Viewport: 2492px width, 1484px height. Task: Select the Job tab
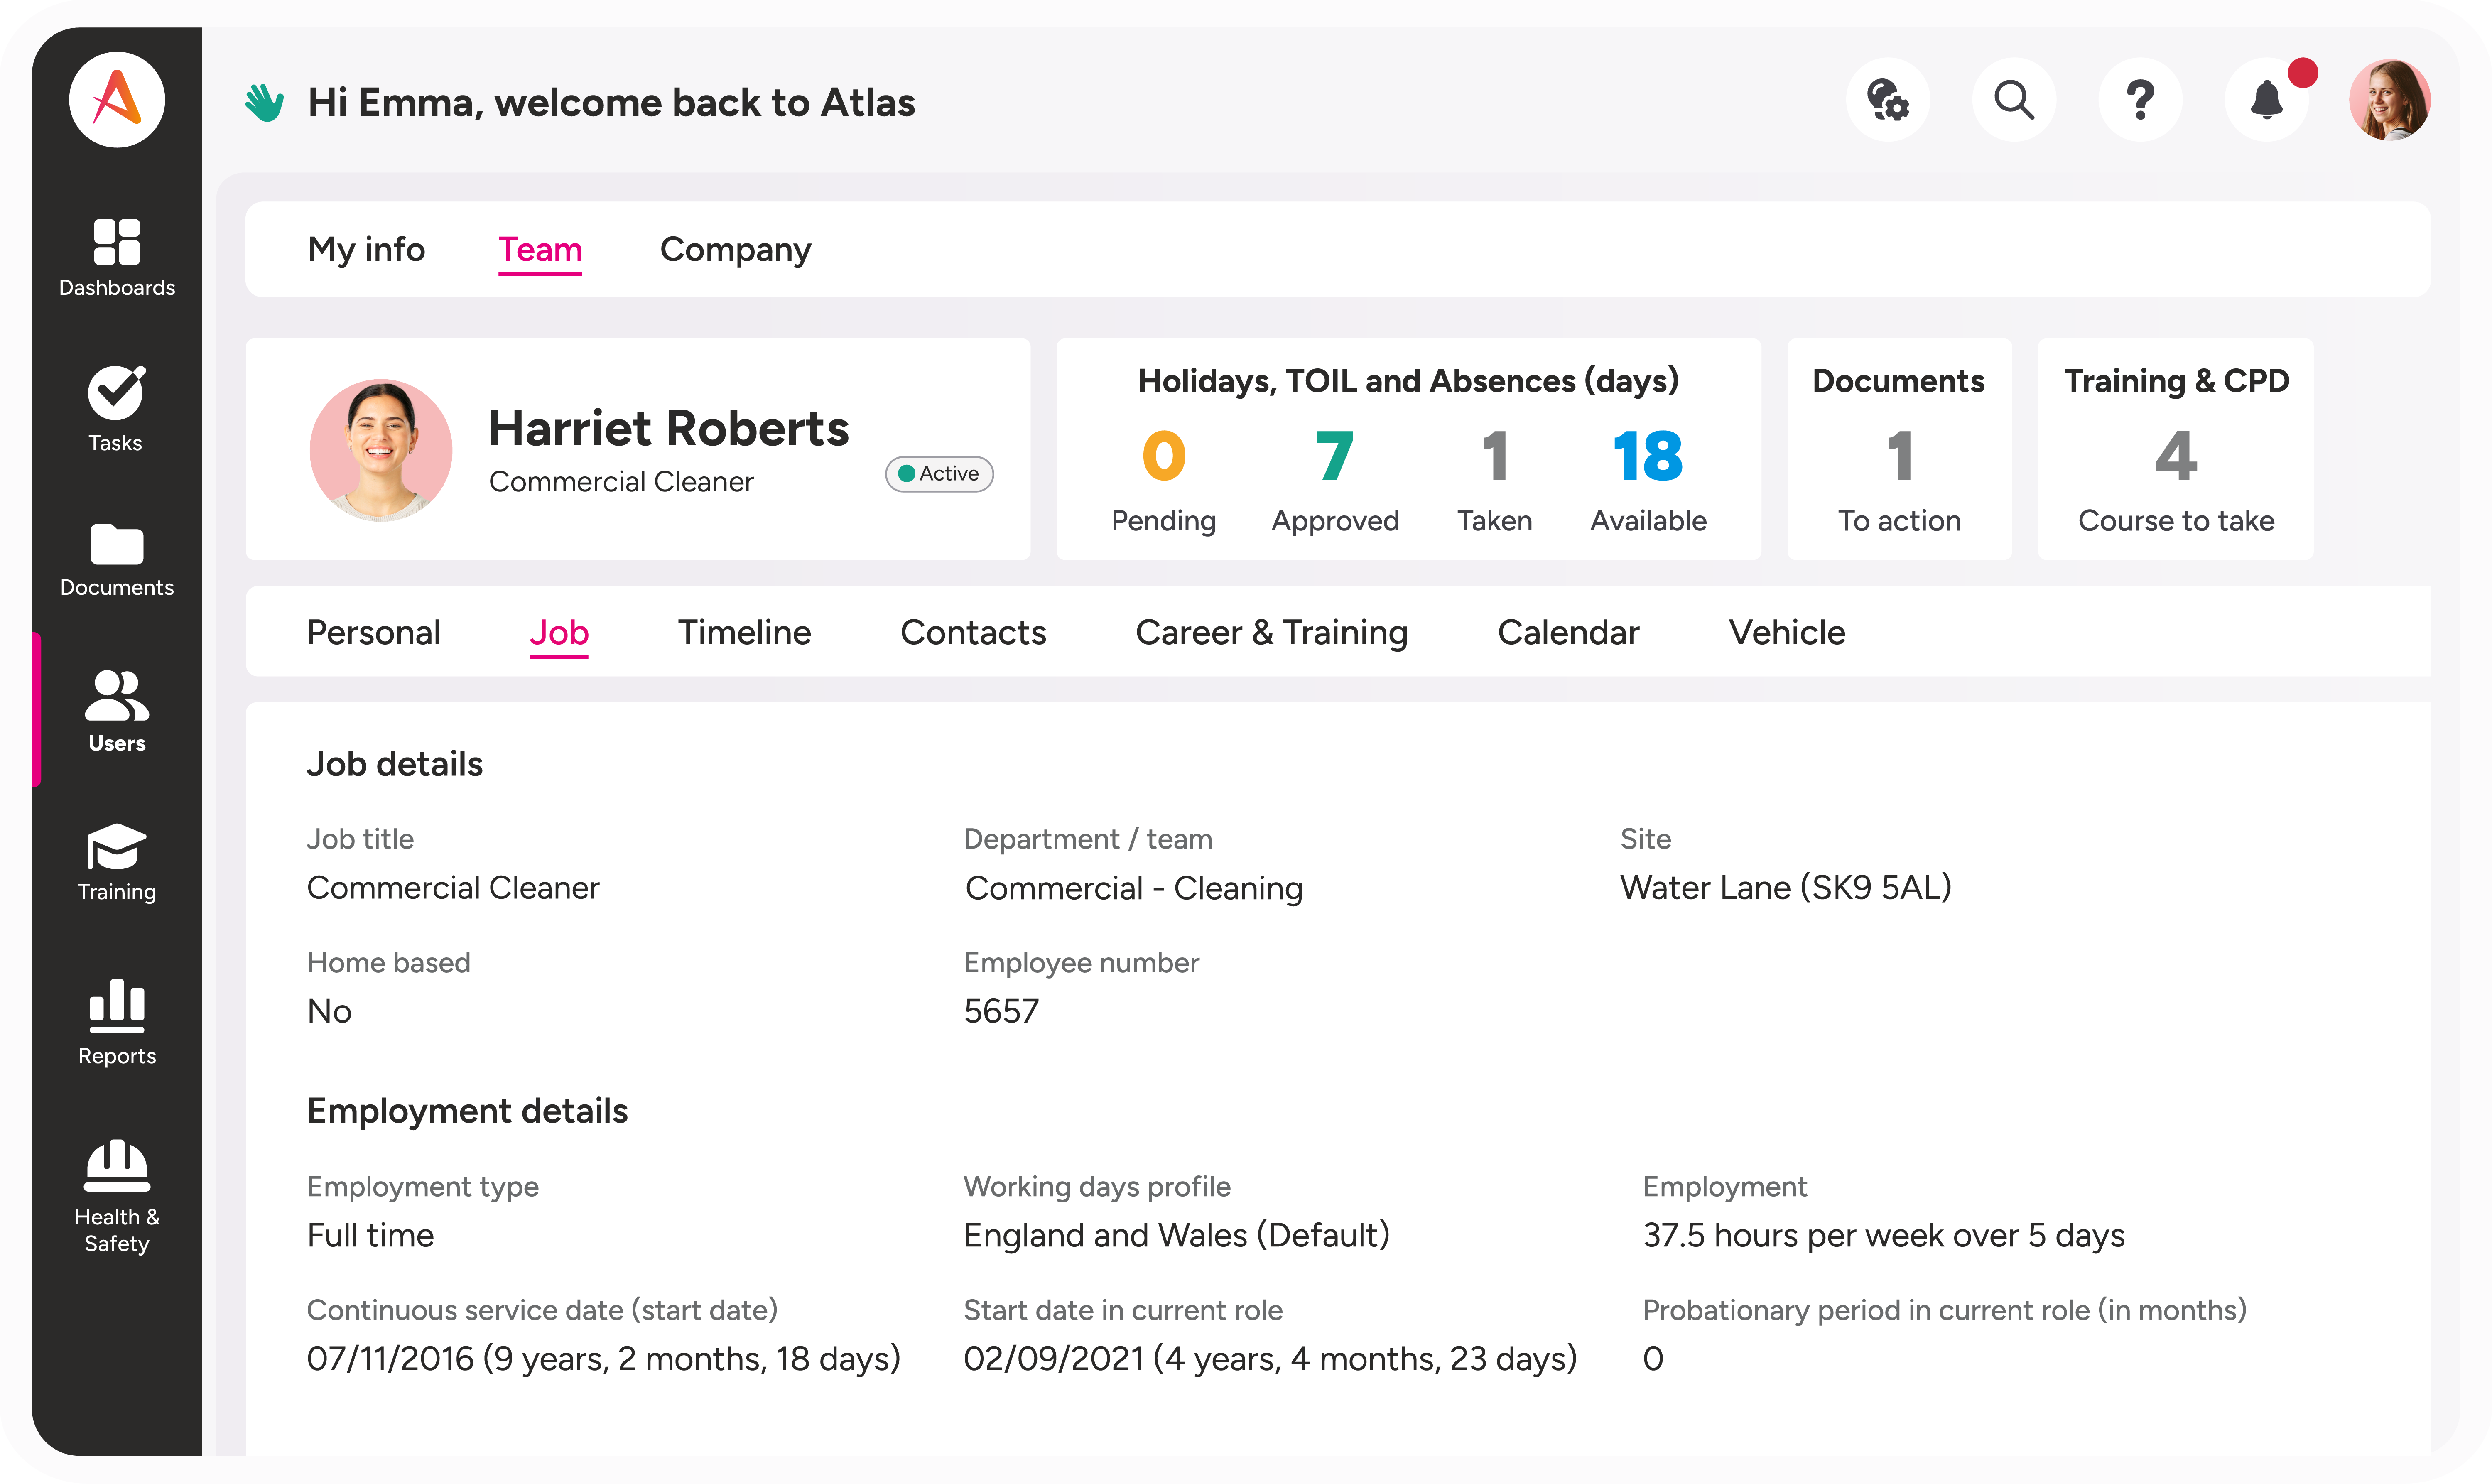[x=559, y=634]
